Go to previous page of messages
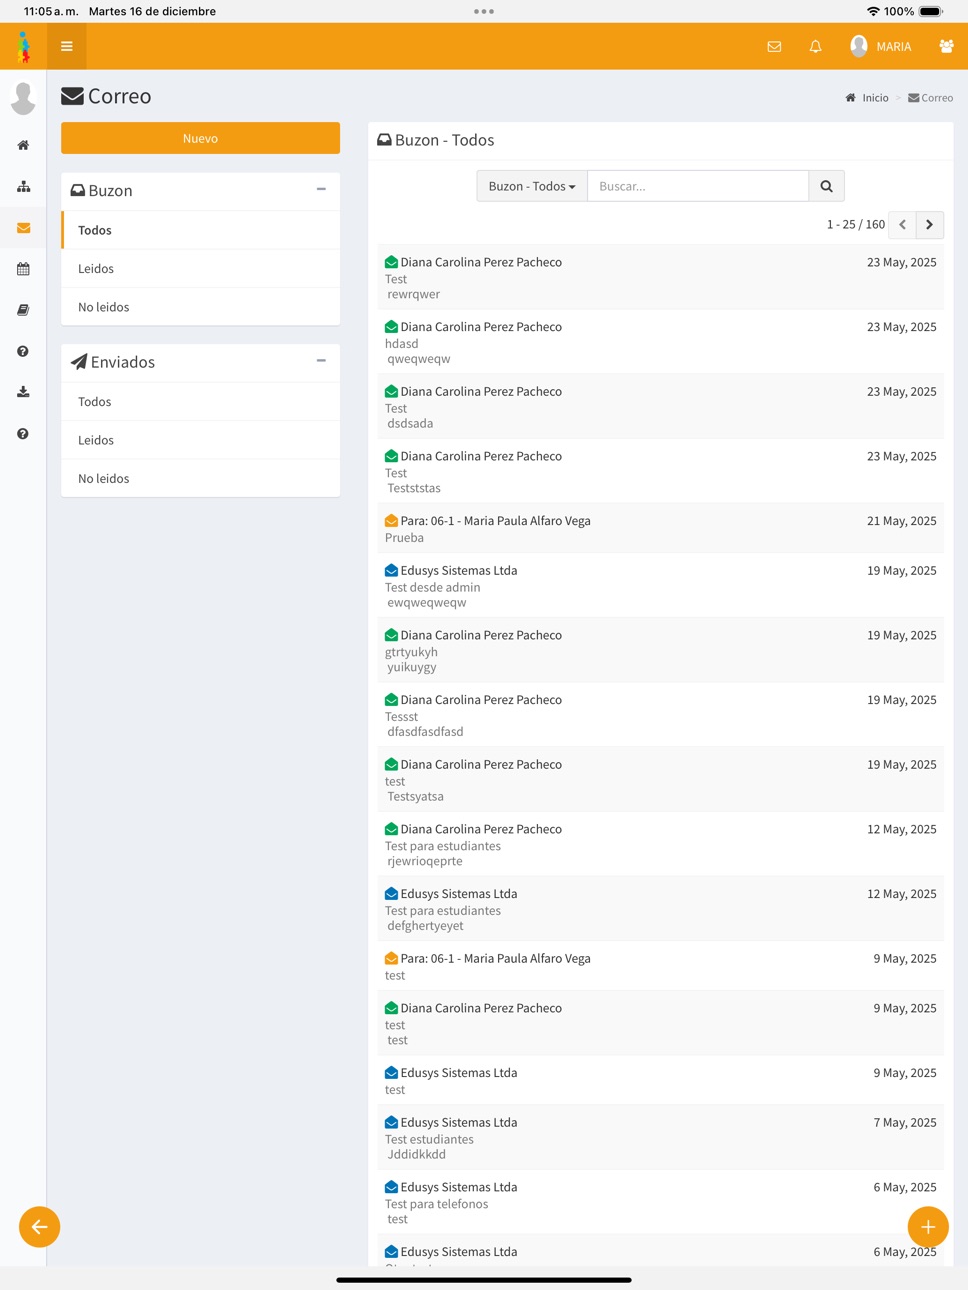This screenshot has height=1290, width=968. (903, 225)
